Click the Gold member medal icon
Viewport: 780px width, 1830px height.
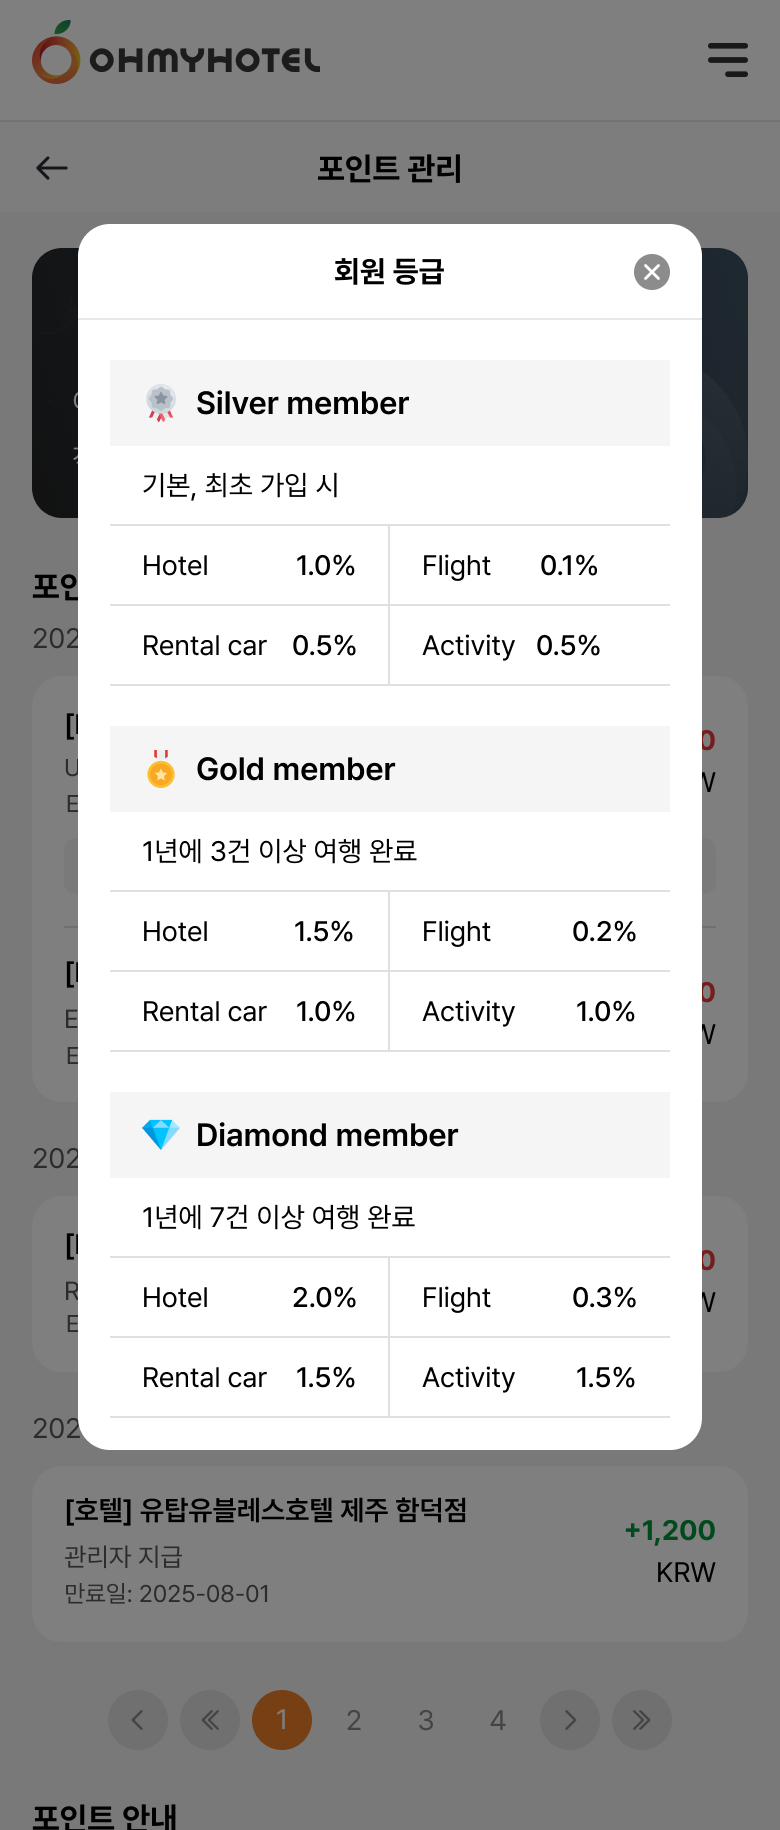161,769
